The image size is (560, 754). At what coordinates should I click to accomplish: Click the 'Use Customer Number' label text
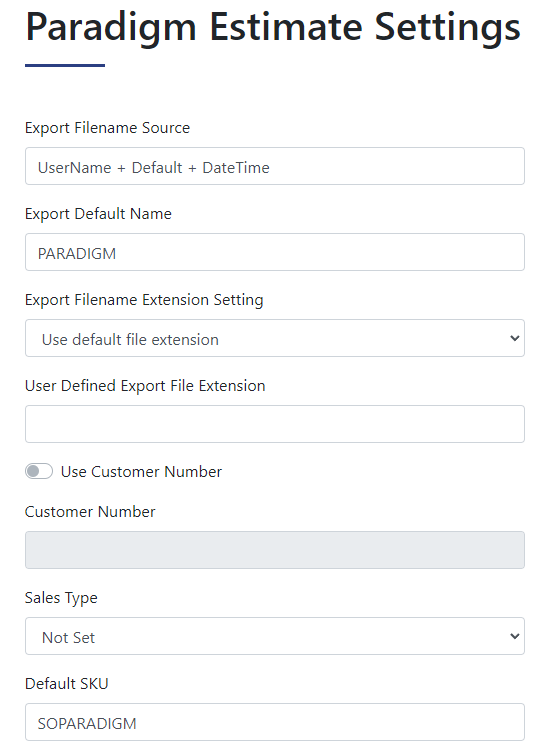tap(141, 472)
